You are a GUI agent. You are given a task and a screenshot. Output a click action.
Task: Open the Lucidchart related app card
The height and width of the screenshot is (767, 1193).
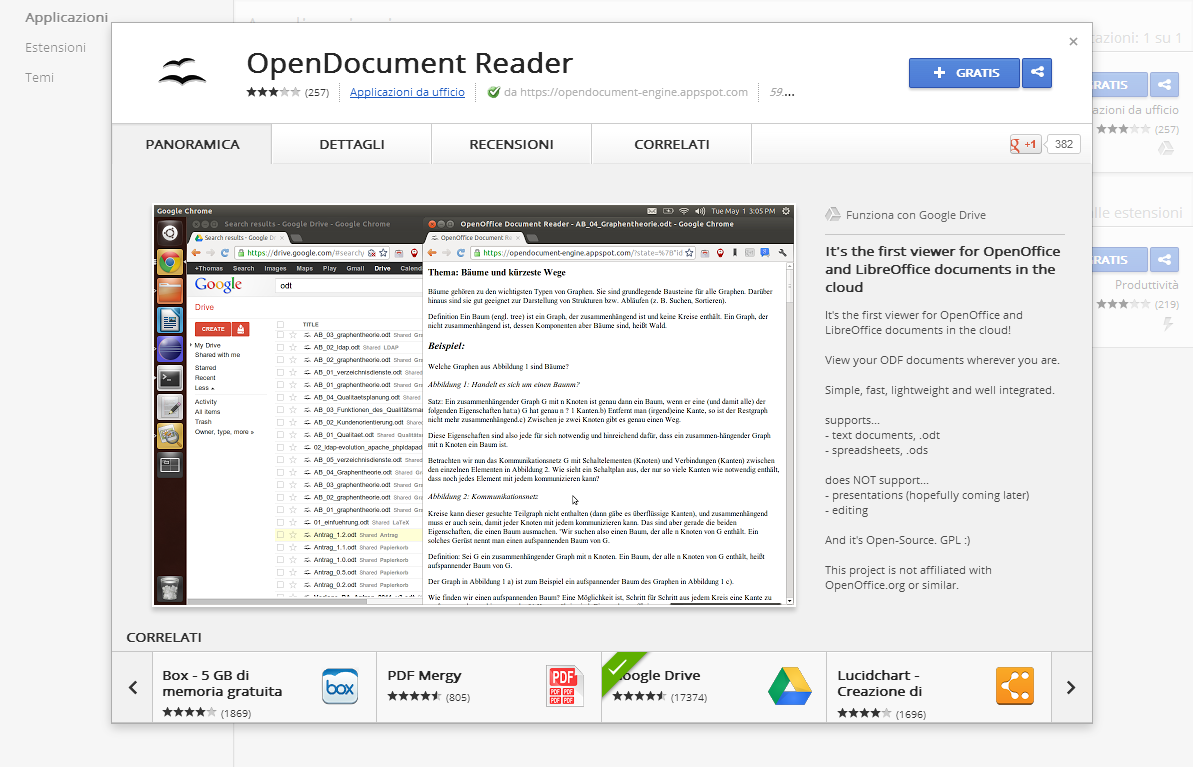coord(938,687)
